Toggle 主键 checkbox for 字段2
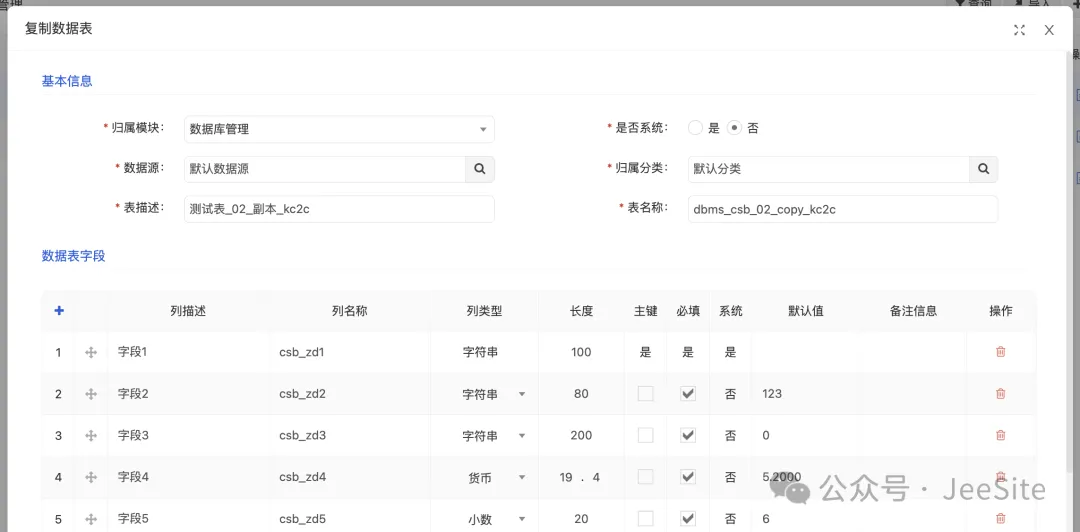 (x=645, y=393)
